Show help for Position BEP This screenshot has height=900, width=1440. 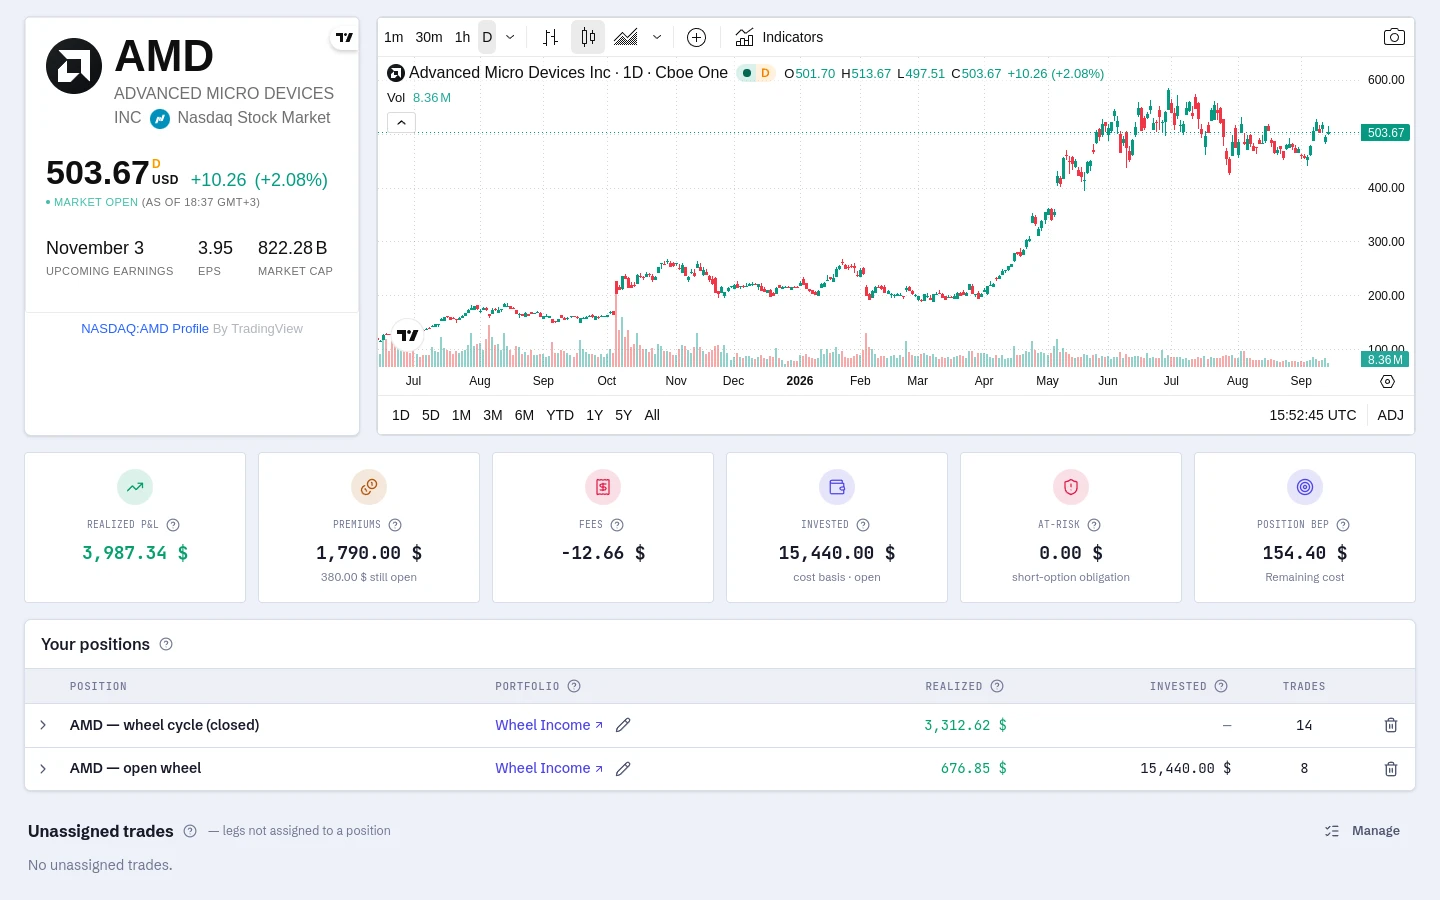[1343, 525]
